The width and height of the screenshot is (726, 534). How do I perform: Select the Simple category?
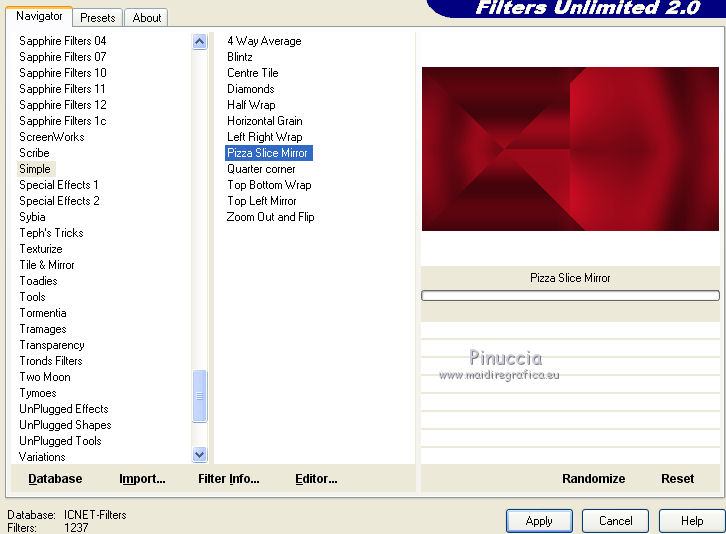tap(35, 169)
